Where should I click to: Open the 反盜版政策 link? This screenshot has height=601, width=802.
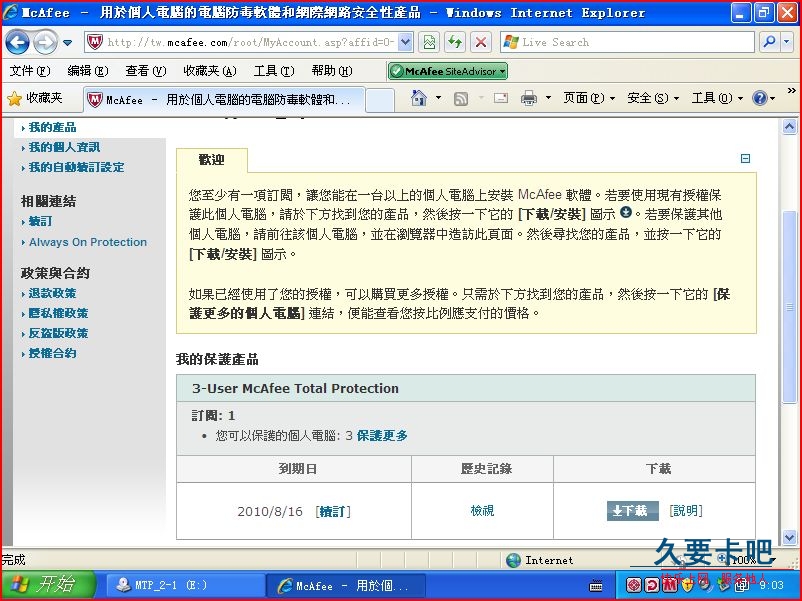pos(58,333)
